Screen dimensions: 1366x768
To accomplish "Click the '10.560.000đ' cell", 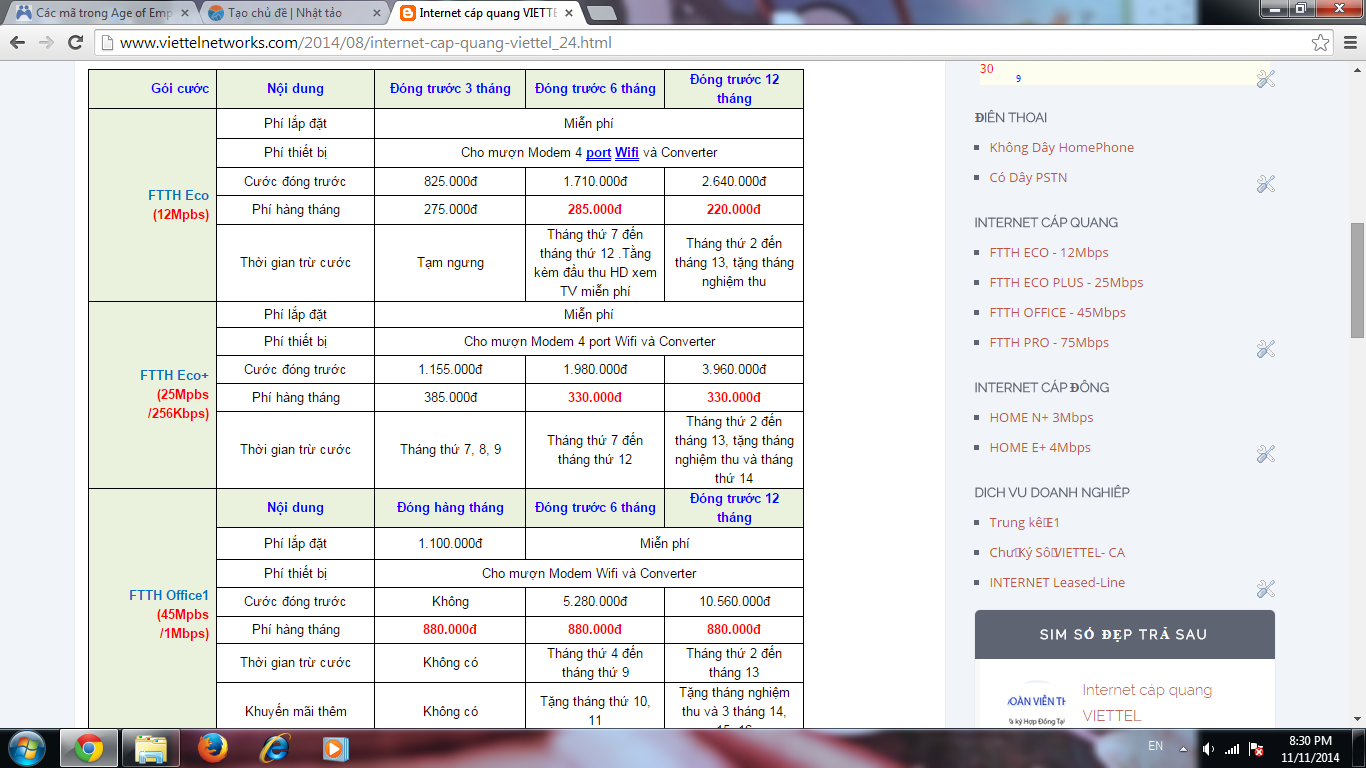I will click(734, 601).
